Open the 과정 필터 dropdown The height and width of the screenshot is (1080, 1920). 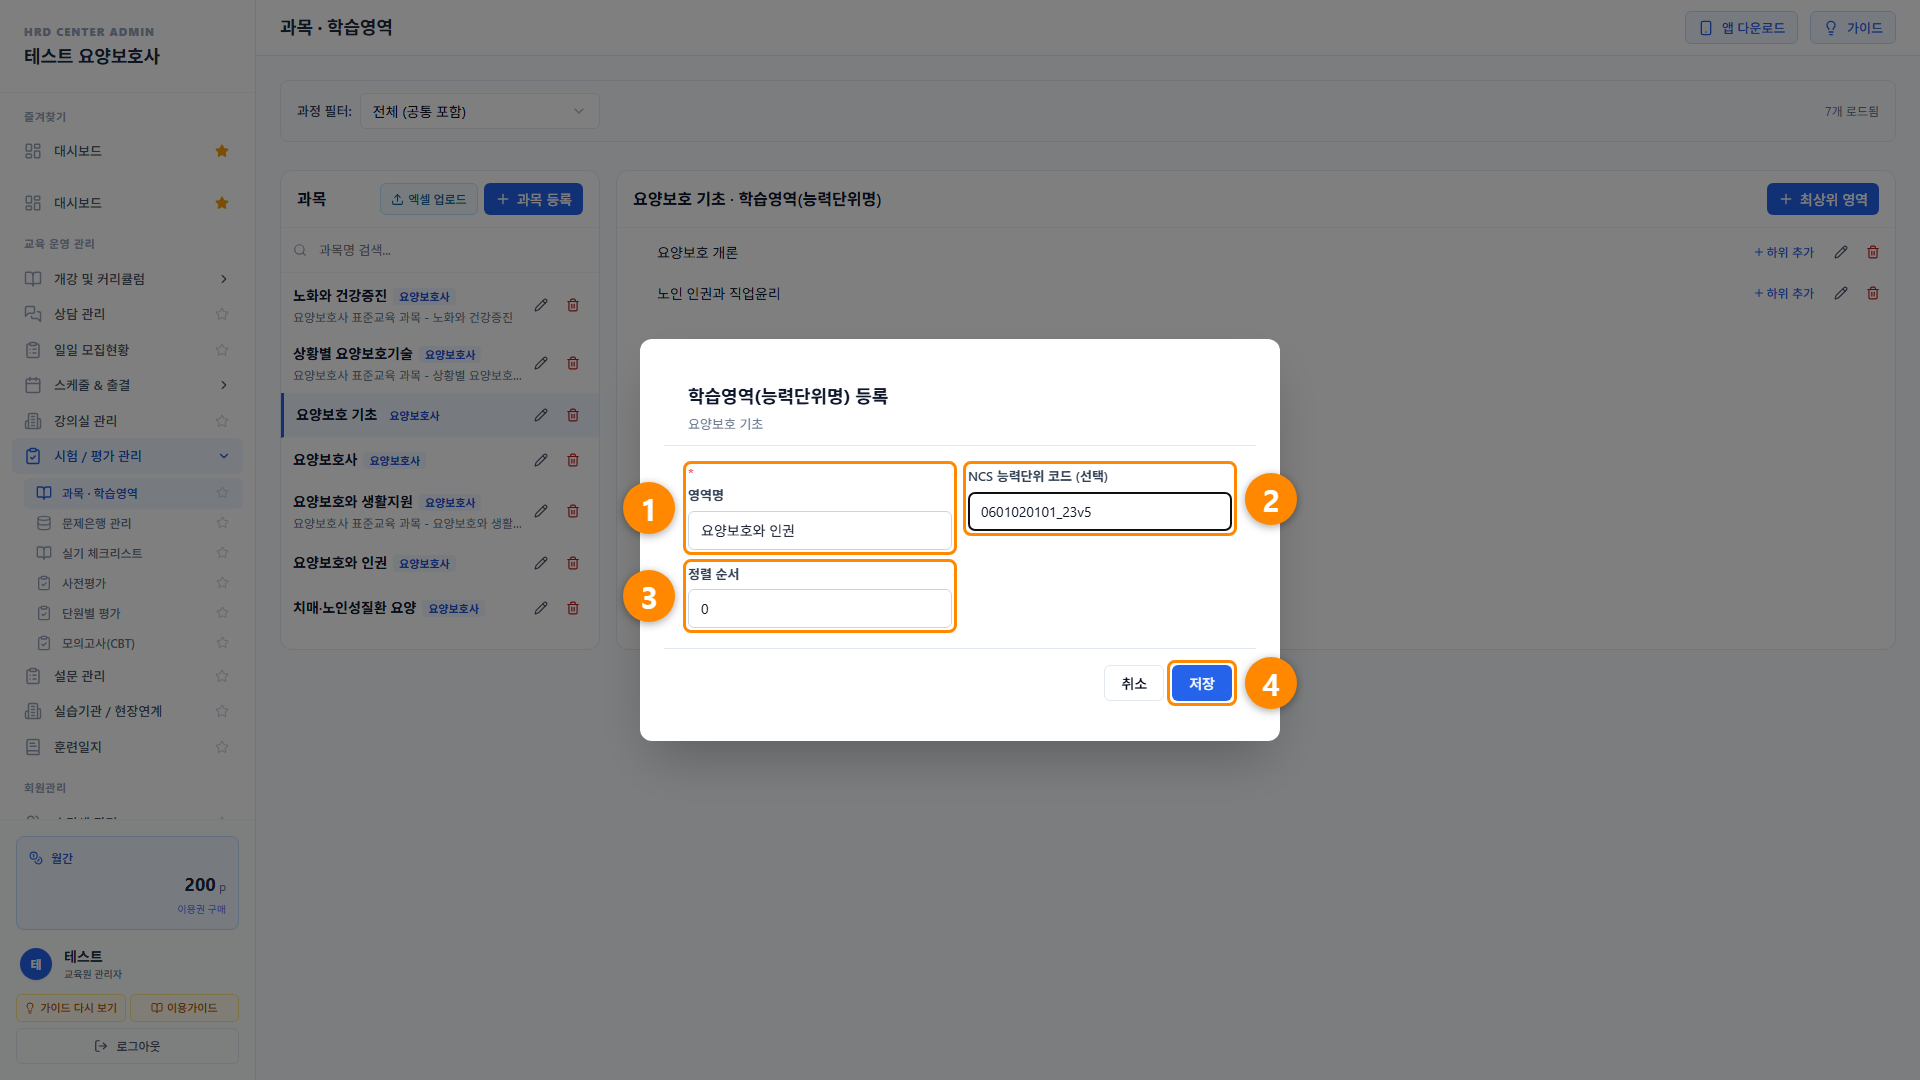coord(479,111)
